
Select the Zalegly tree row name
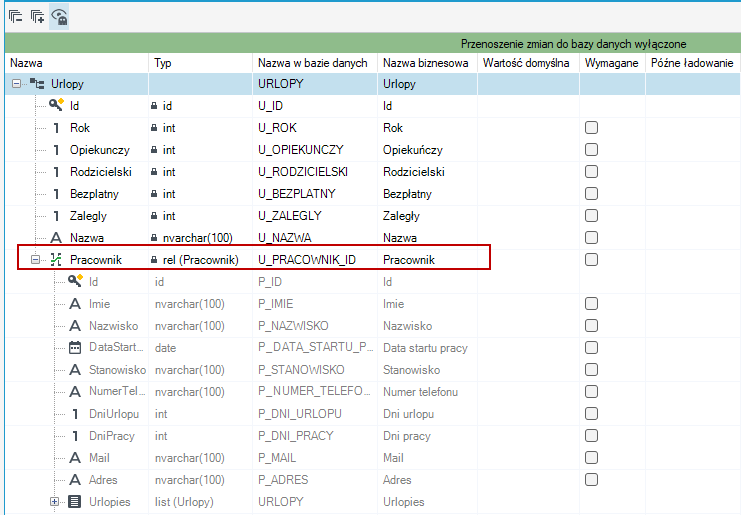(88, 216)
